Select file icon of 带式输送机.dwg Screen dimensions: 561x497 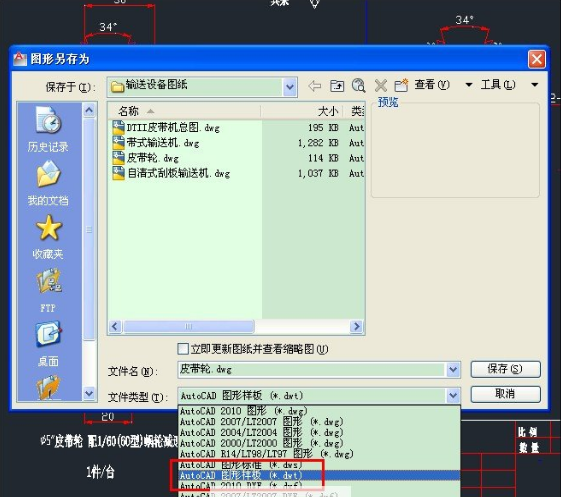(118, 143)
